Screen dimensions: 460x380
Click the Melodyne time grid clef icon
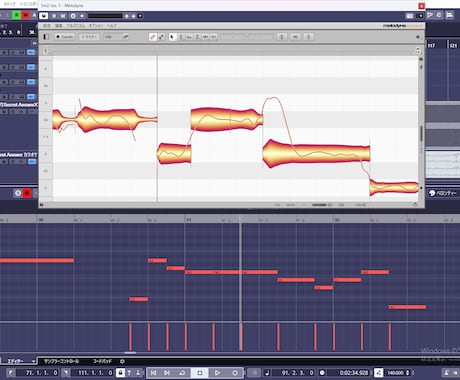[46, 51]
